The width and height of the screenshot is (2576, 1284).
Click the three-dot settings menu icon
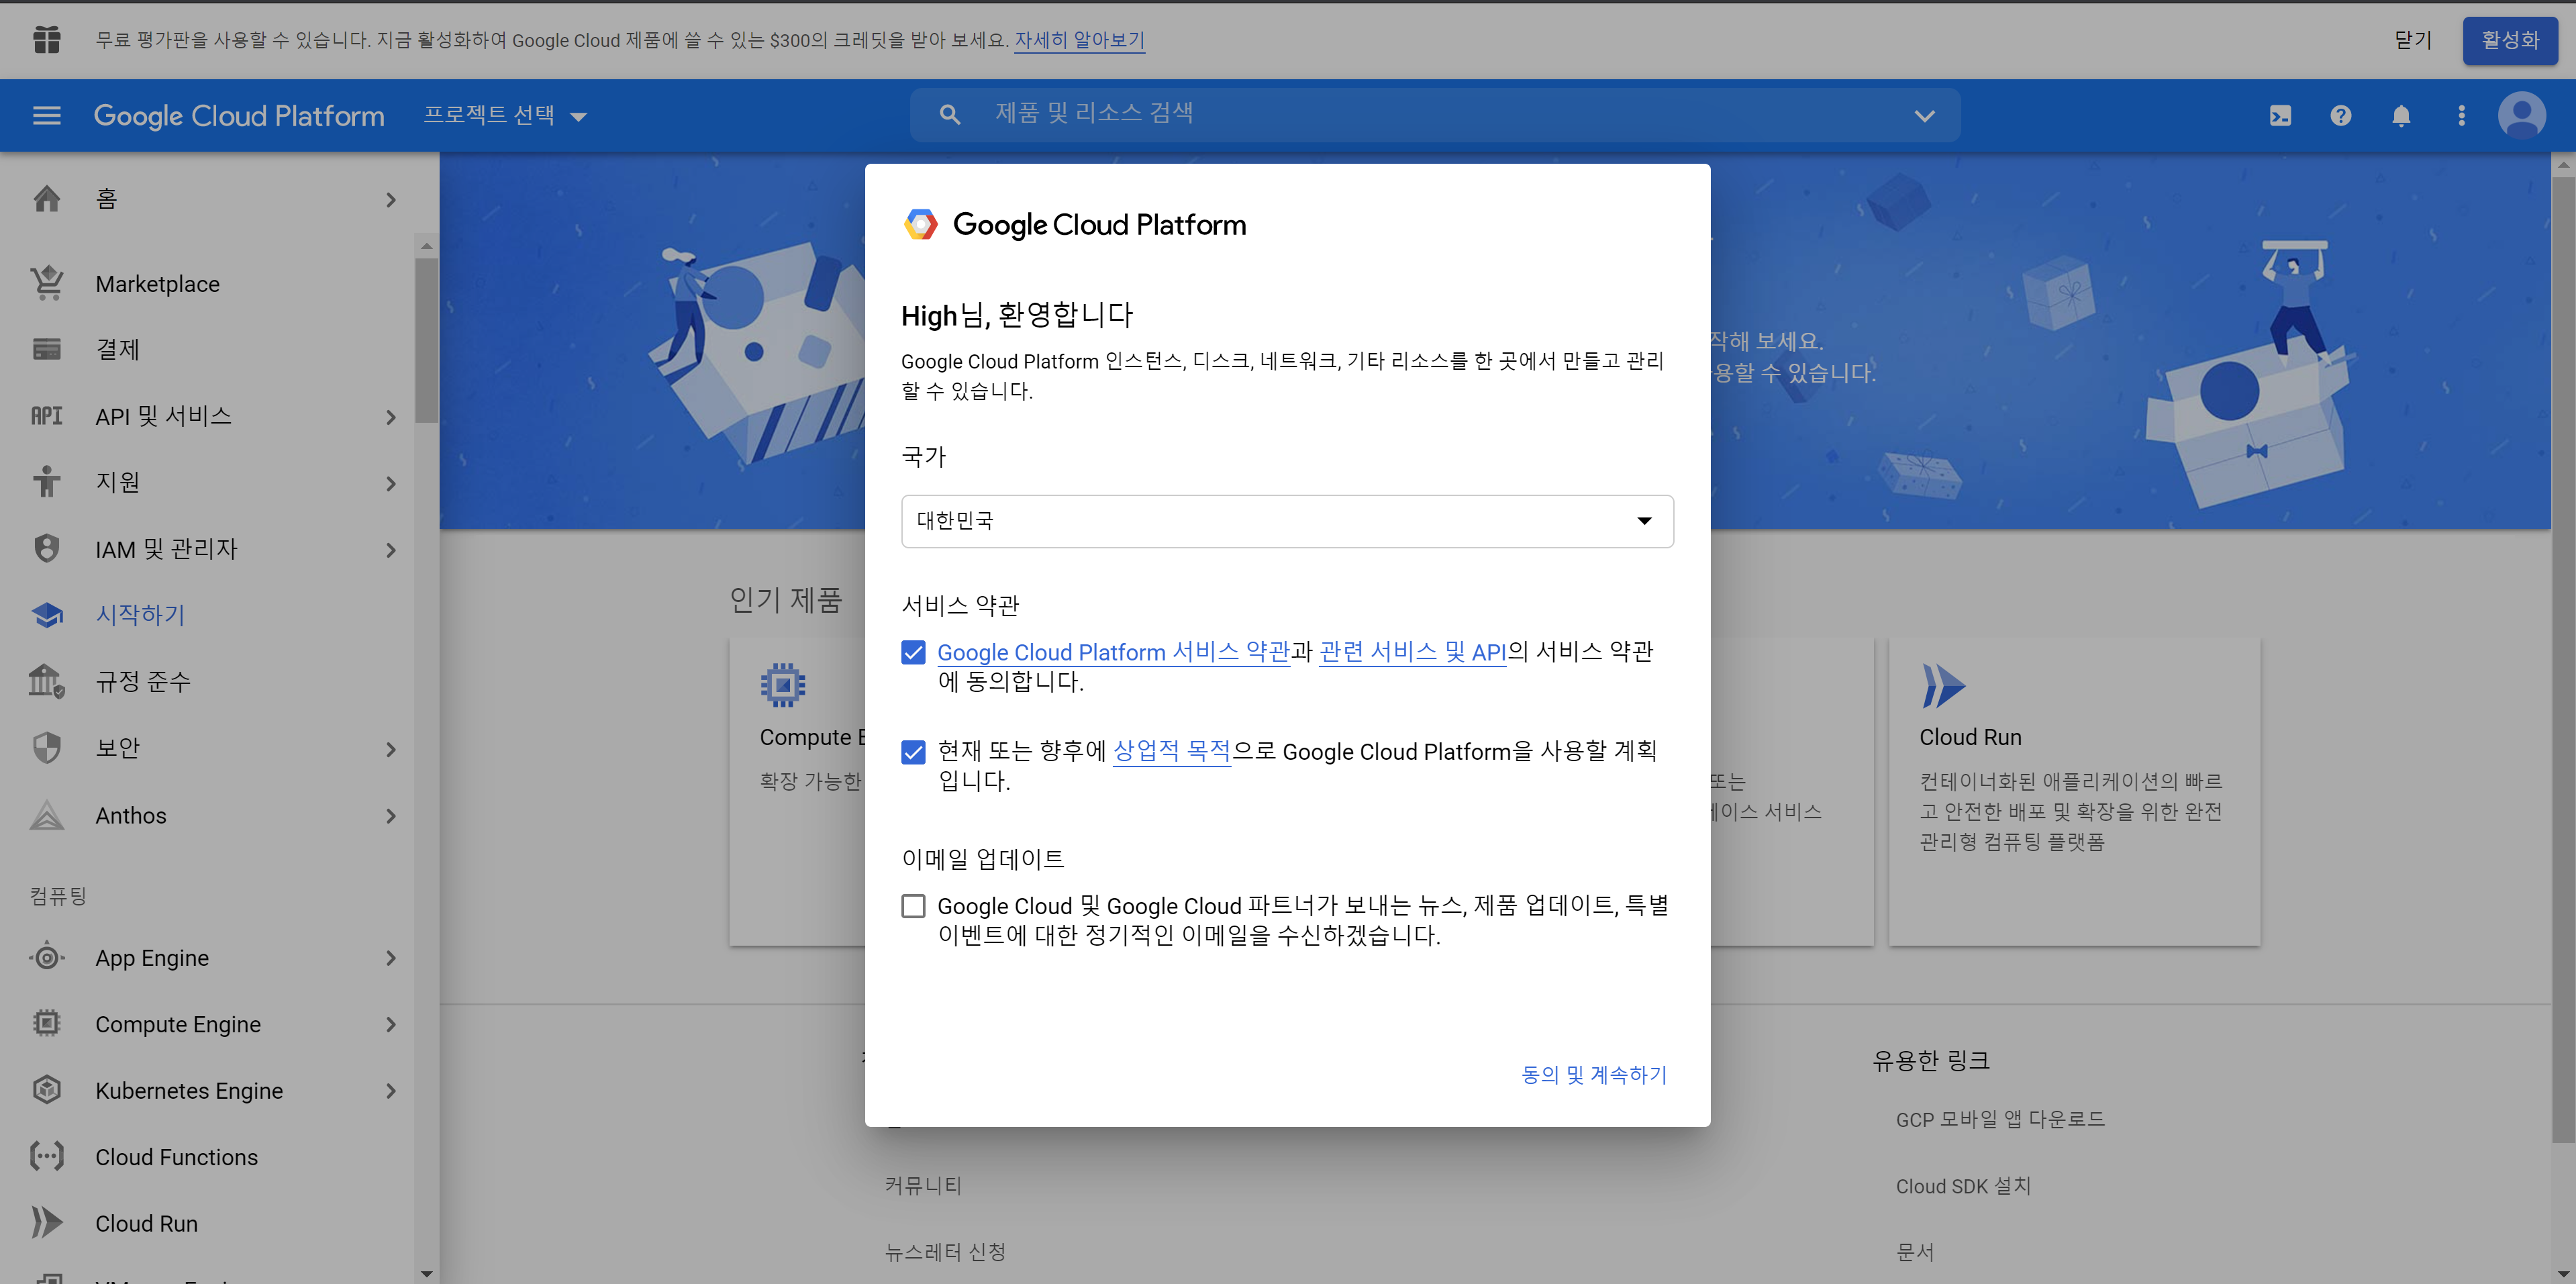(2461, 116)
